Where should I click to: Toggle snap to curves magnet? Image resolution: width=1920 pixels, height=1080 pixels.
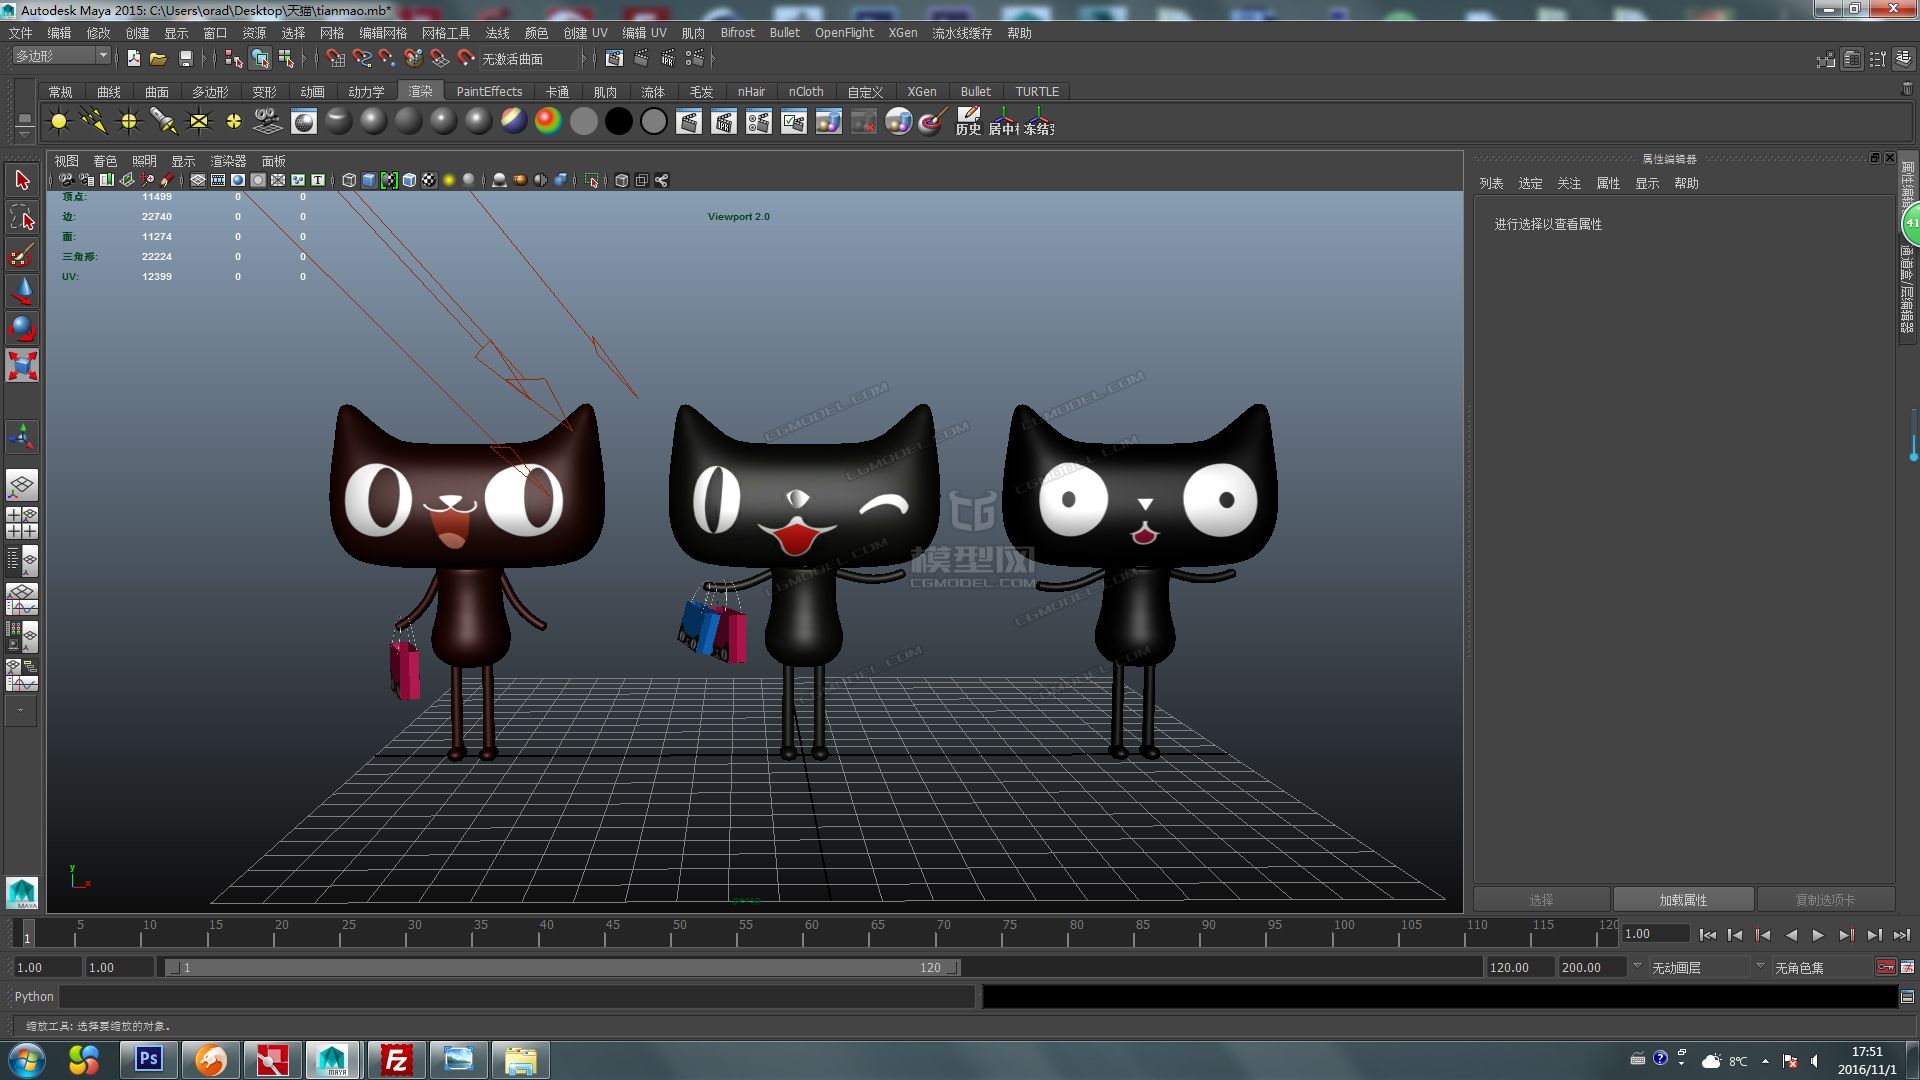pos(362,58)
